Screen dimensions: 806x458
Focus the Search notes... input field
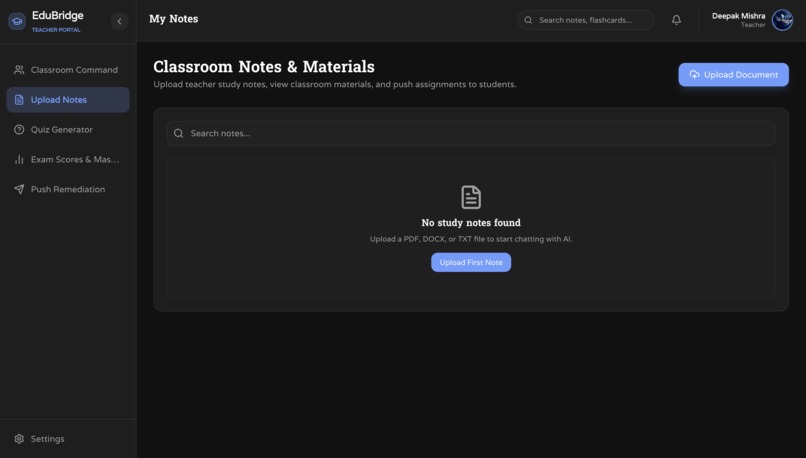point(471,133)
